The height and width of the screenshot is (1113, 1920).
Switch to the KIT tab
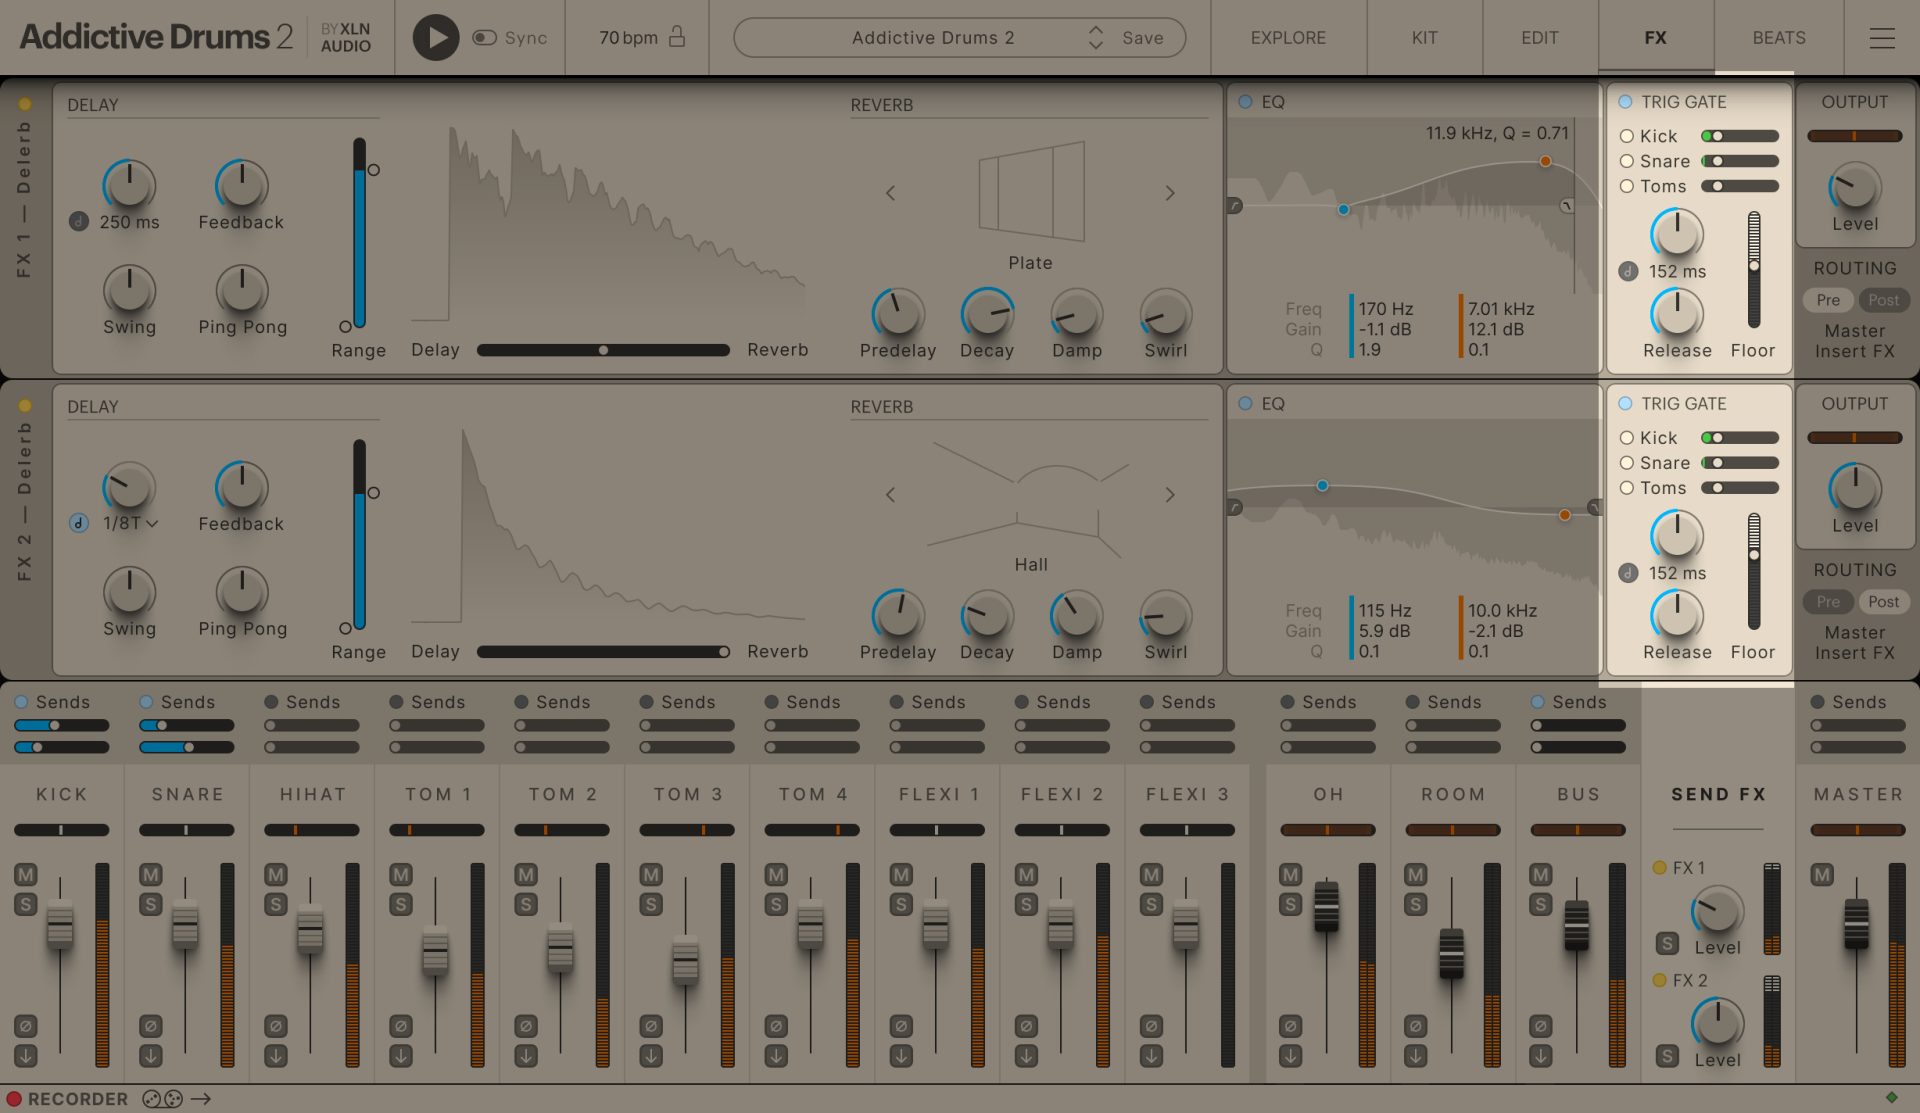pyautogui.click(x=1424, y=38)
